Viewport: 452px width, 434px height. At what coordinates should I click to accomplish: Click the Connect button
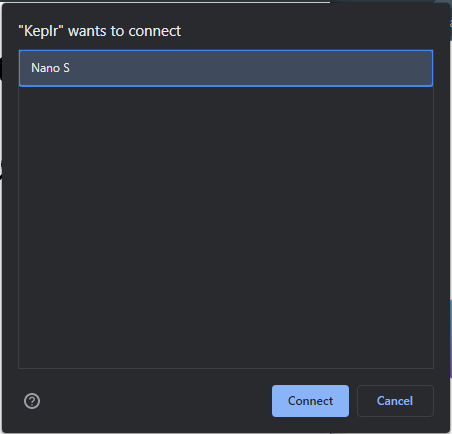[310, 401]
